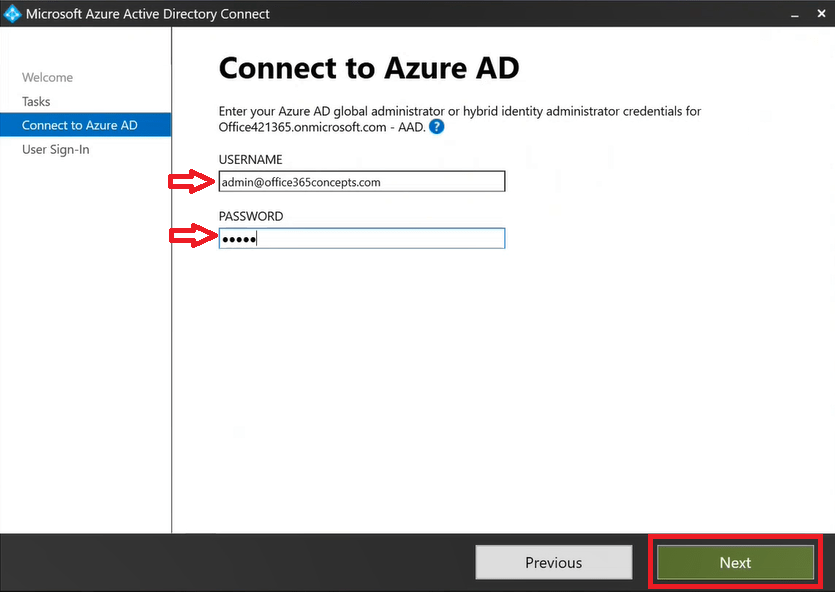
Task: Focus the PASSWORD text field
Action: 361,238
